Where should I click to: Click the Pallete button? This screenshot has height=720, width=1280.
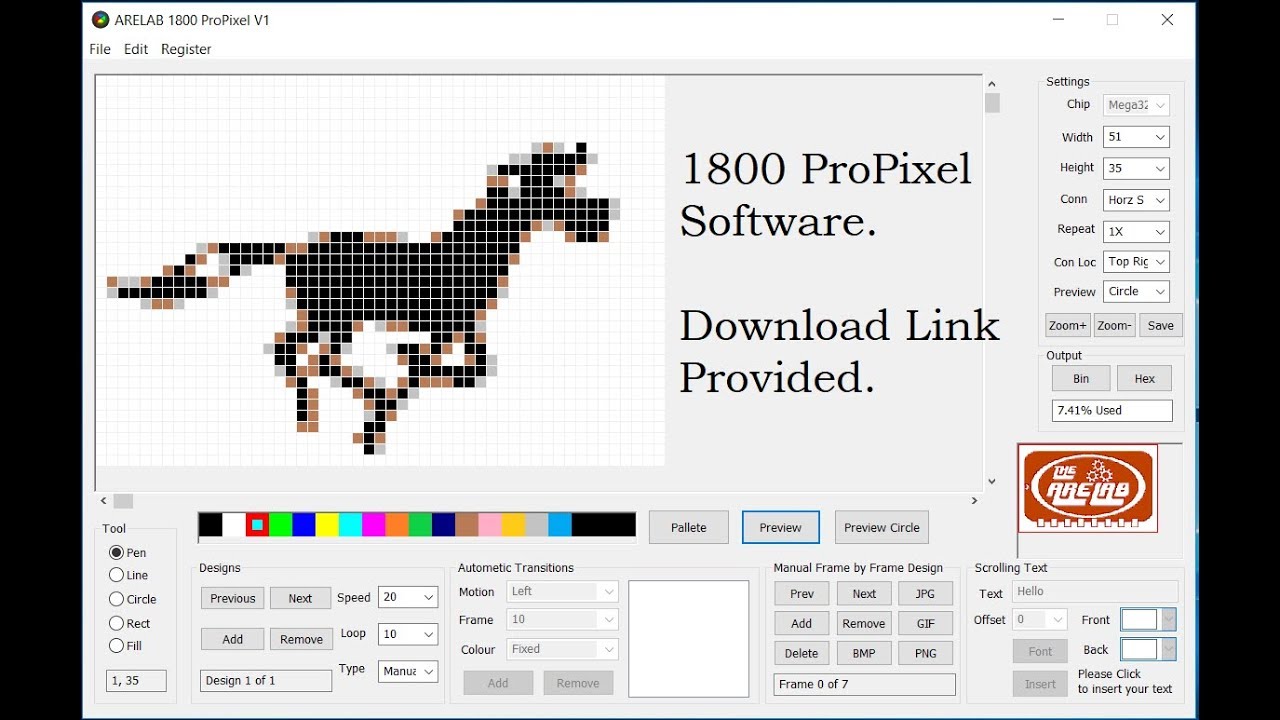coord(689,527)
